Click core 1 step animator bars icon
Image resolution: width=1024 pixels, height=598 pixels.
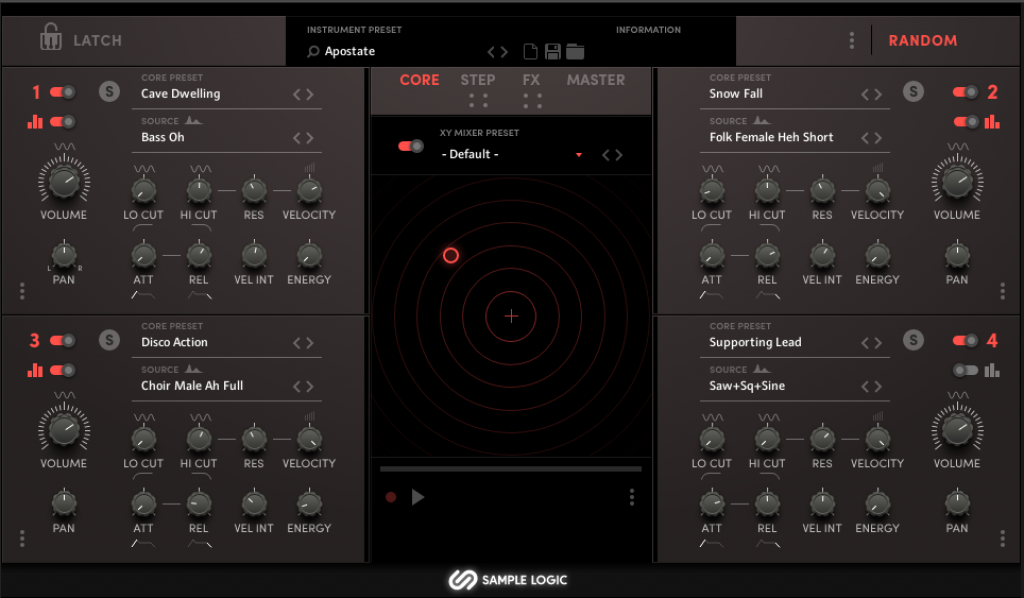(35, 121)
